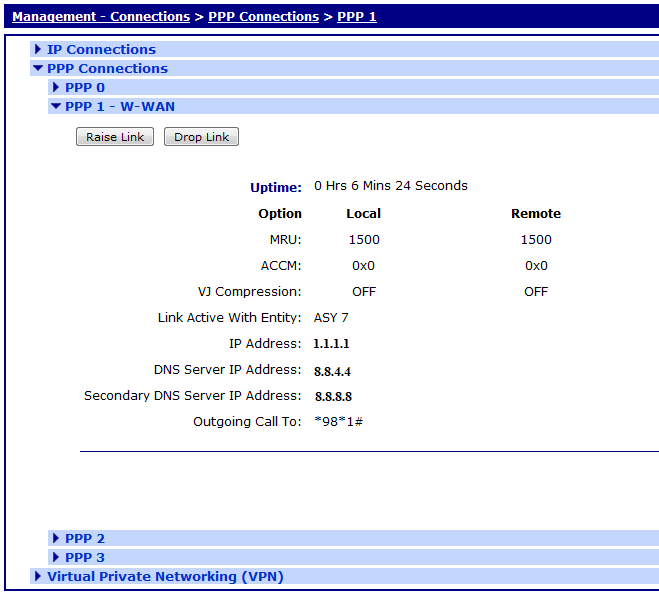Collapse the PPP Connections section arrow

[38, 68]
